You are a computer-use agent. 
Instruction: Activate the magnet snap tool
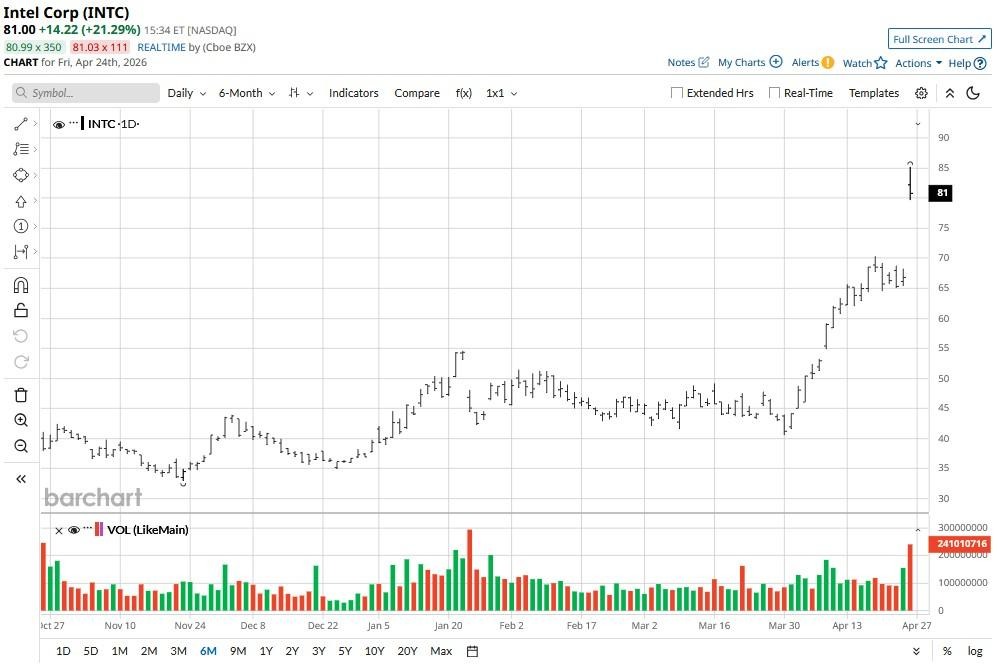click(21, 285)
